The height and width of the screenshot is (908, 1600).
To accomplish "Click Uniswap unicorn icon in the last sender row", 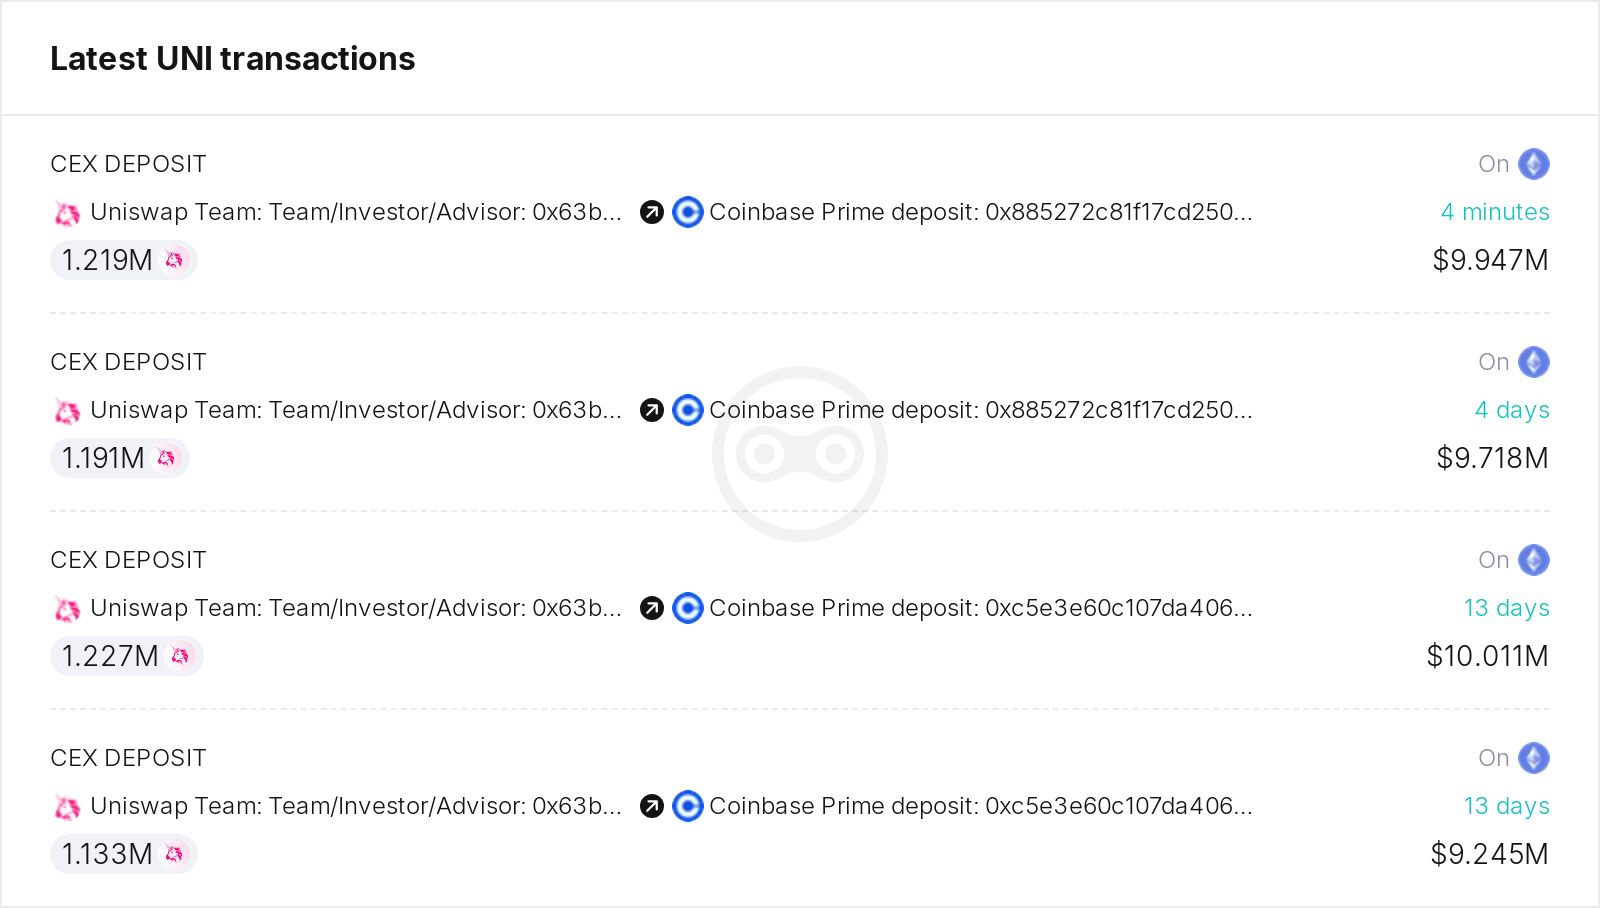I will pyautogui.click(x=67, y=807).
